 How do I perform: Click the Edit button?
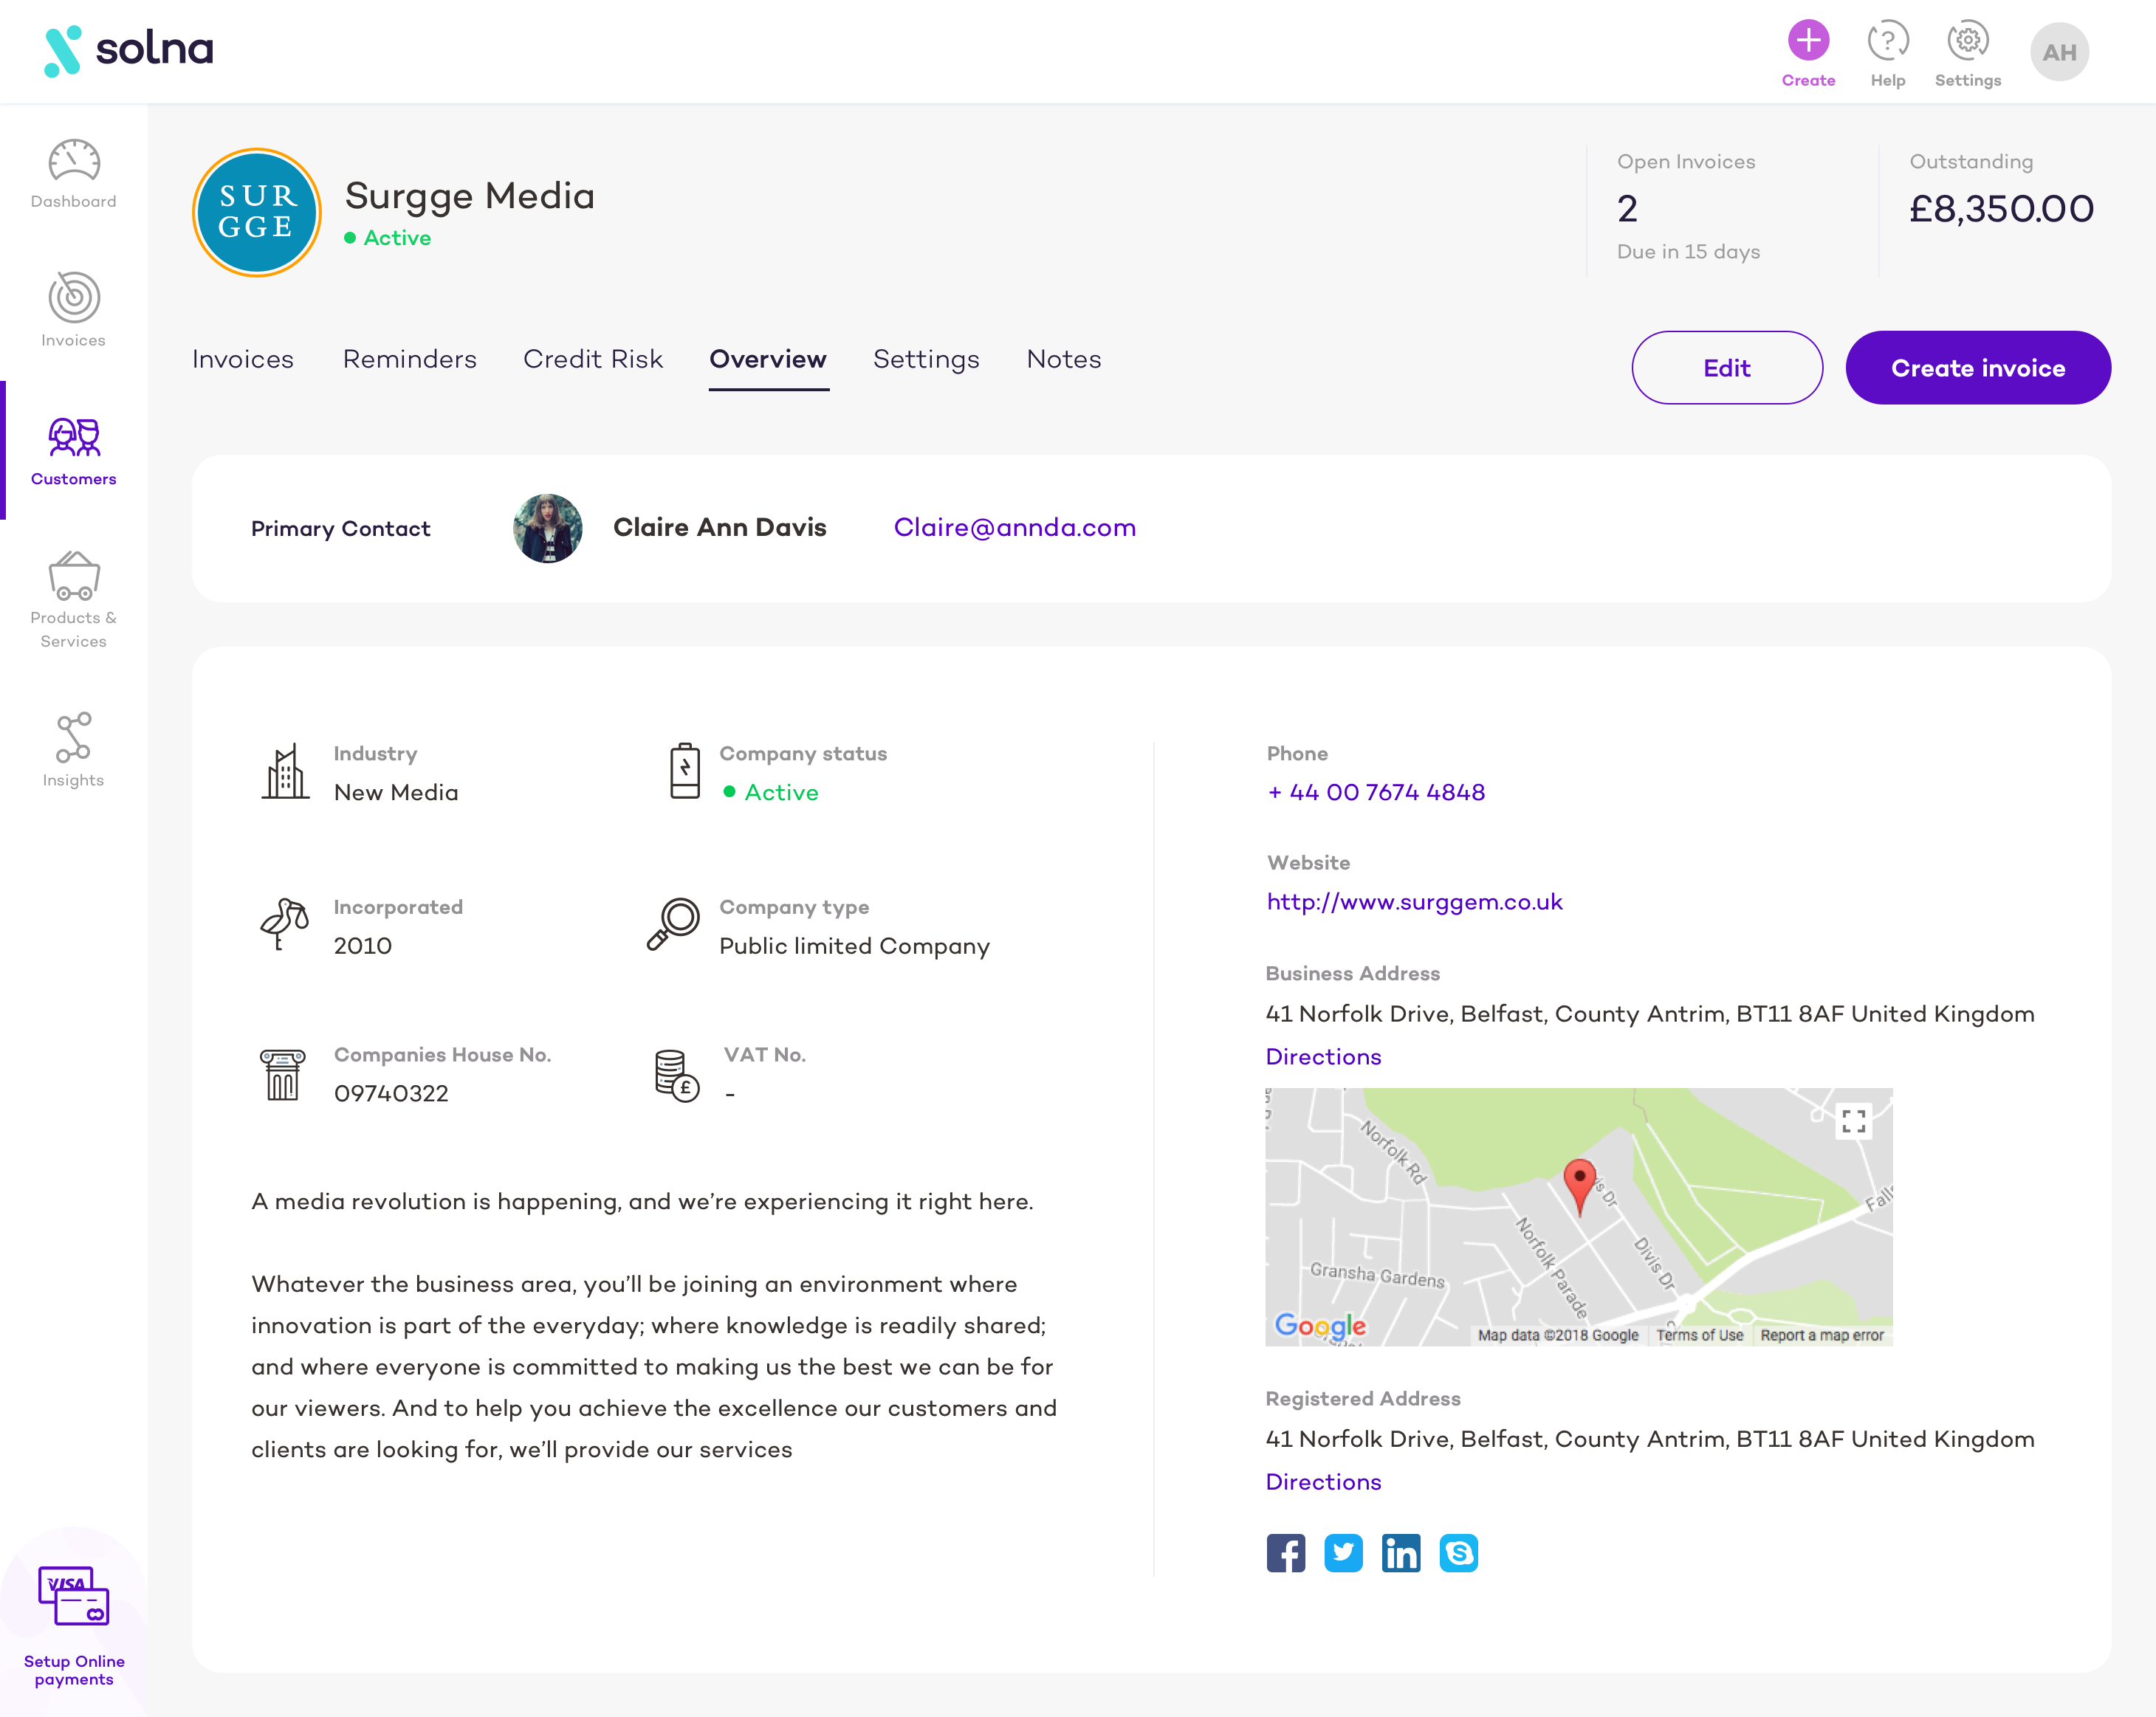pos(1726,368)
